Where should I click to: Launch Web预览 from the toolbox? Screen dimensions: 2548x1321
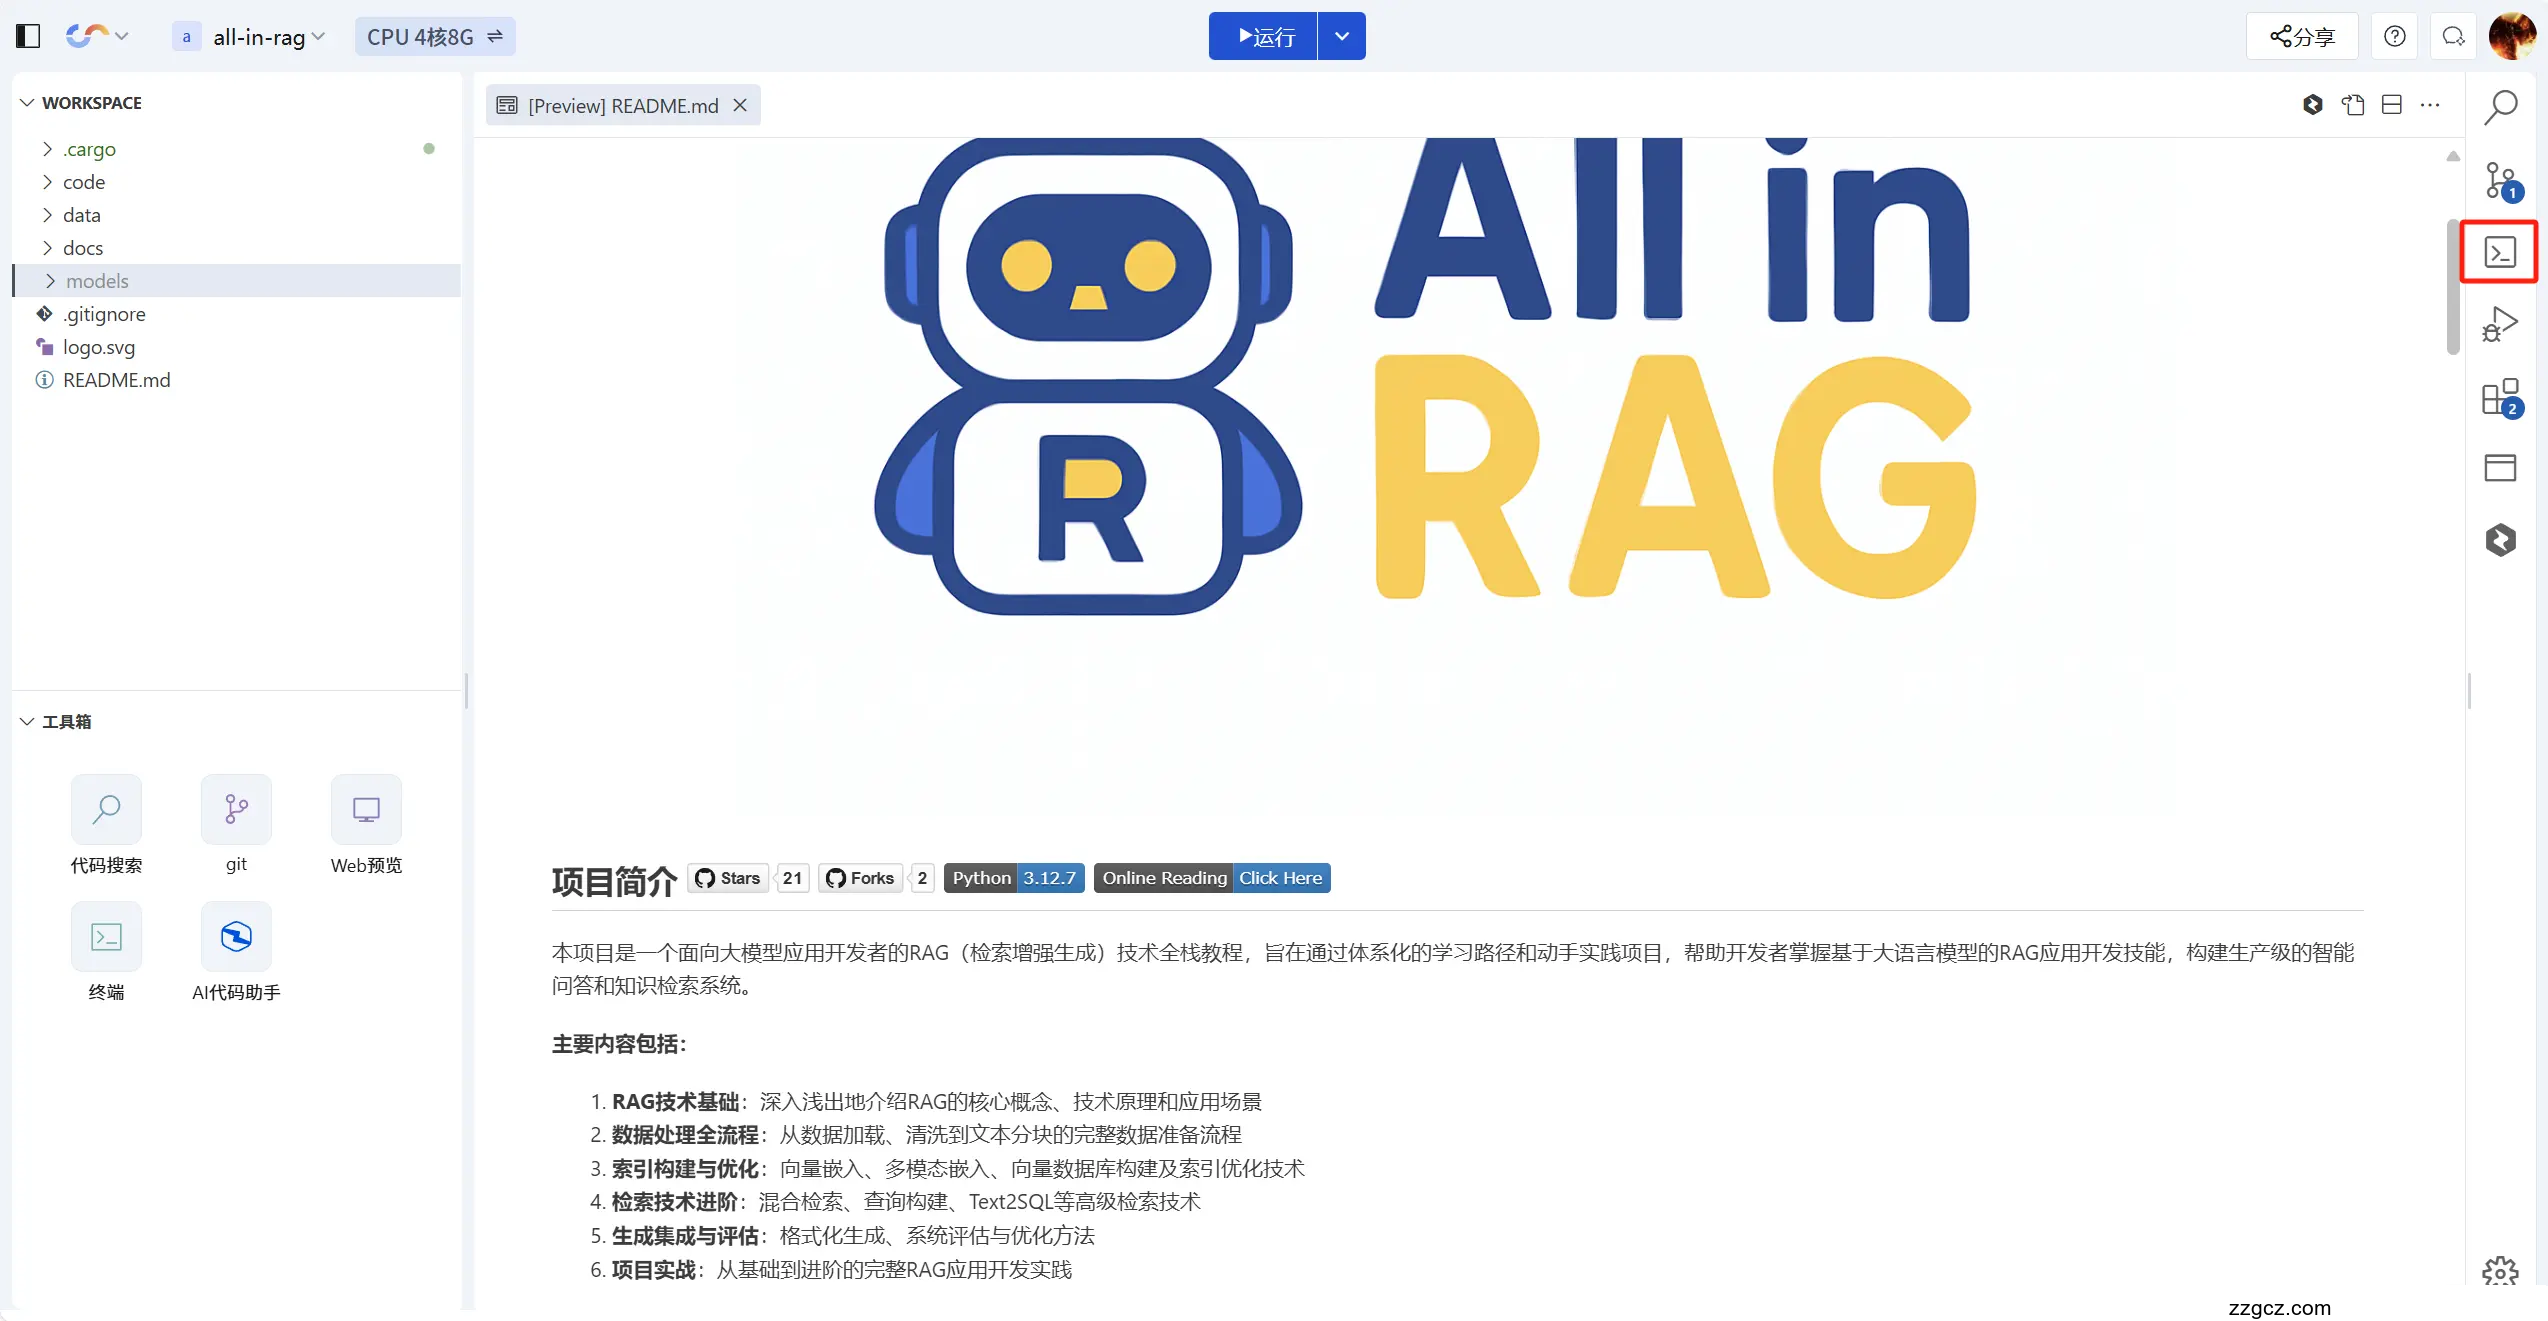point(366,825)
